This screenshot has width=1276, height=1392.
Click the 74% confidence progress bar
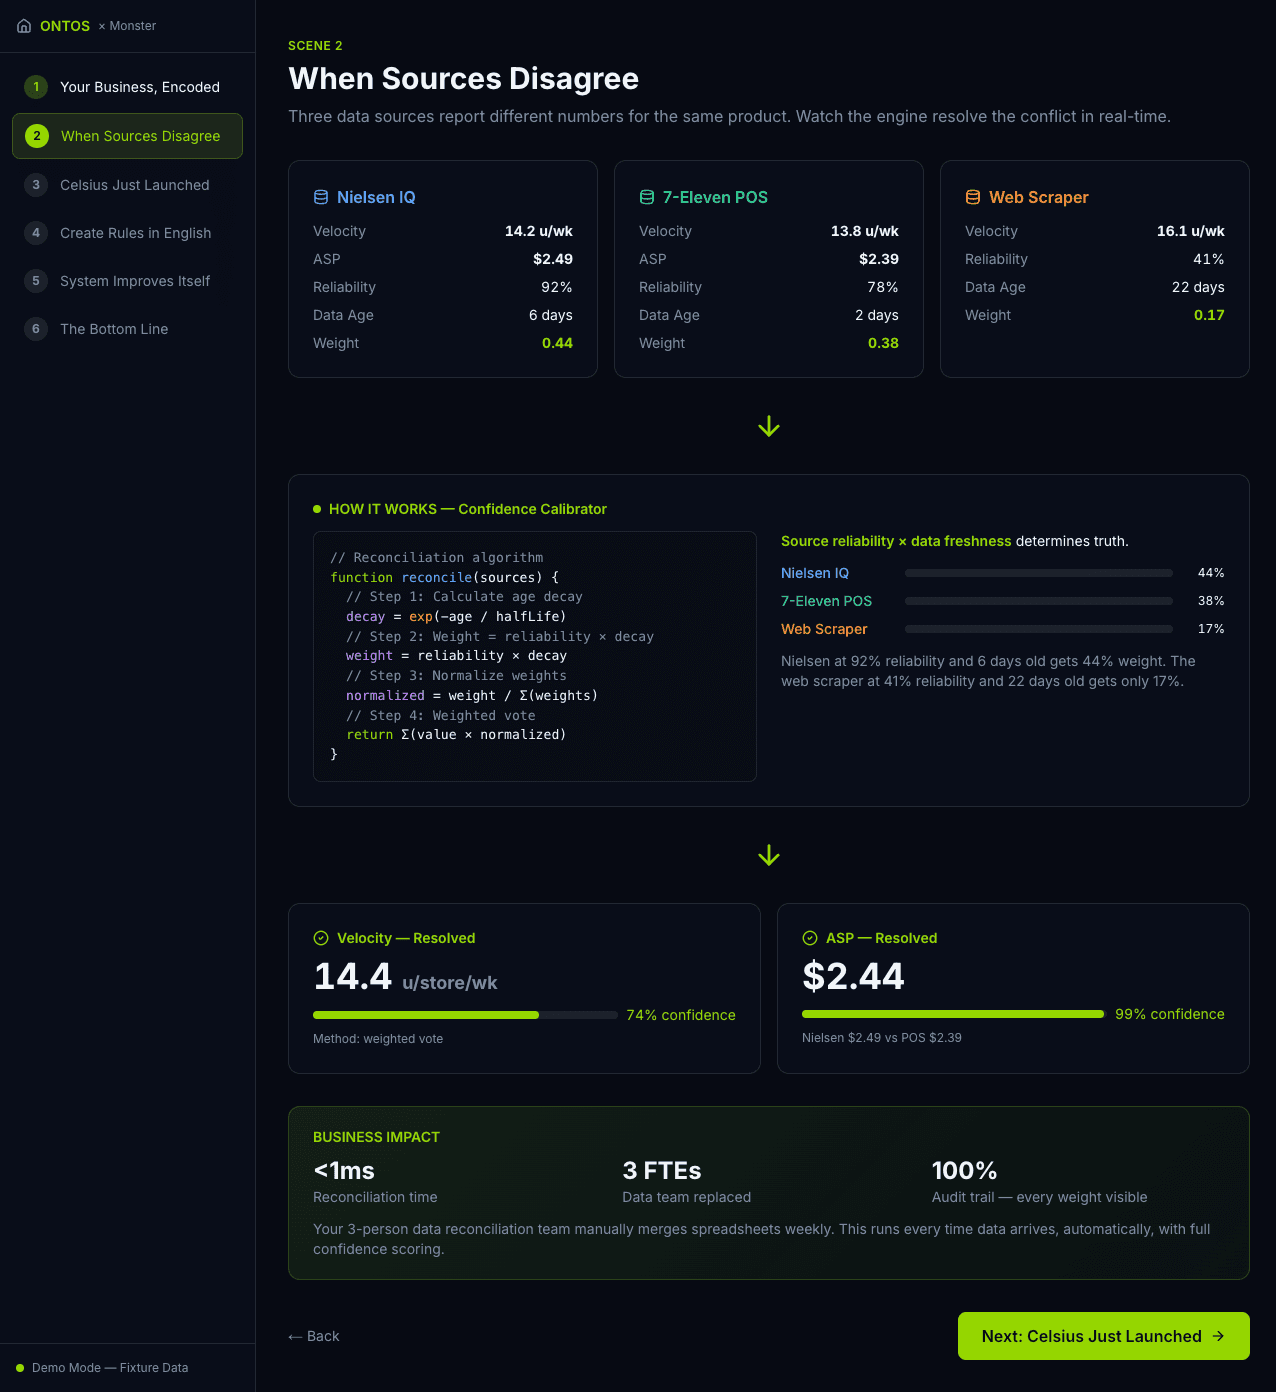pos(465,1015)
